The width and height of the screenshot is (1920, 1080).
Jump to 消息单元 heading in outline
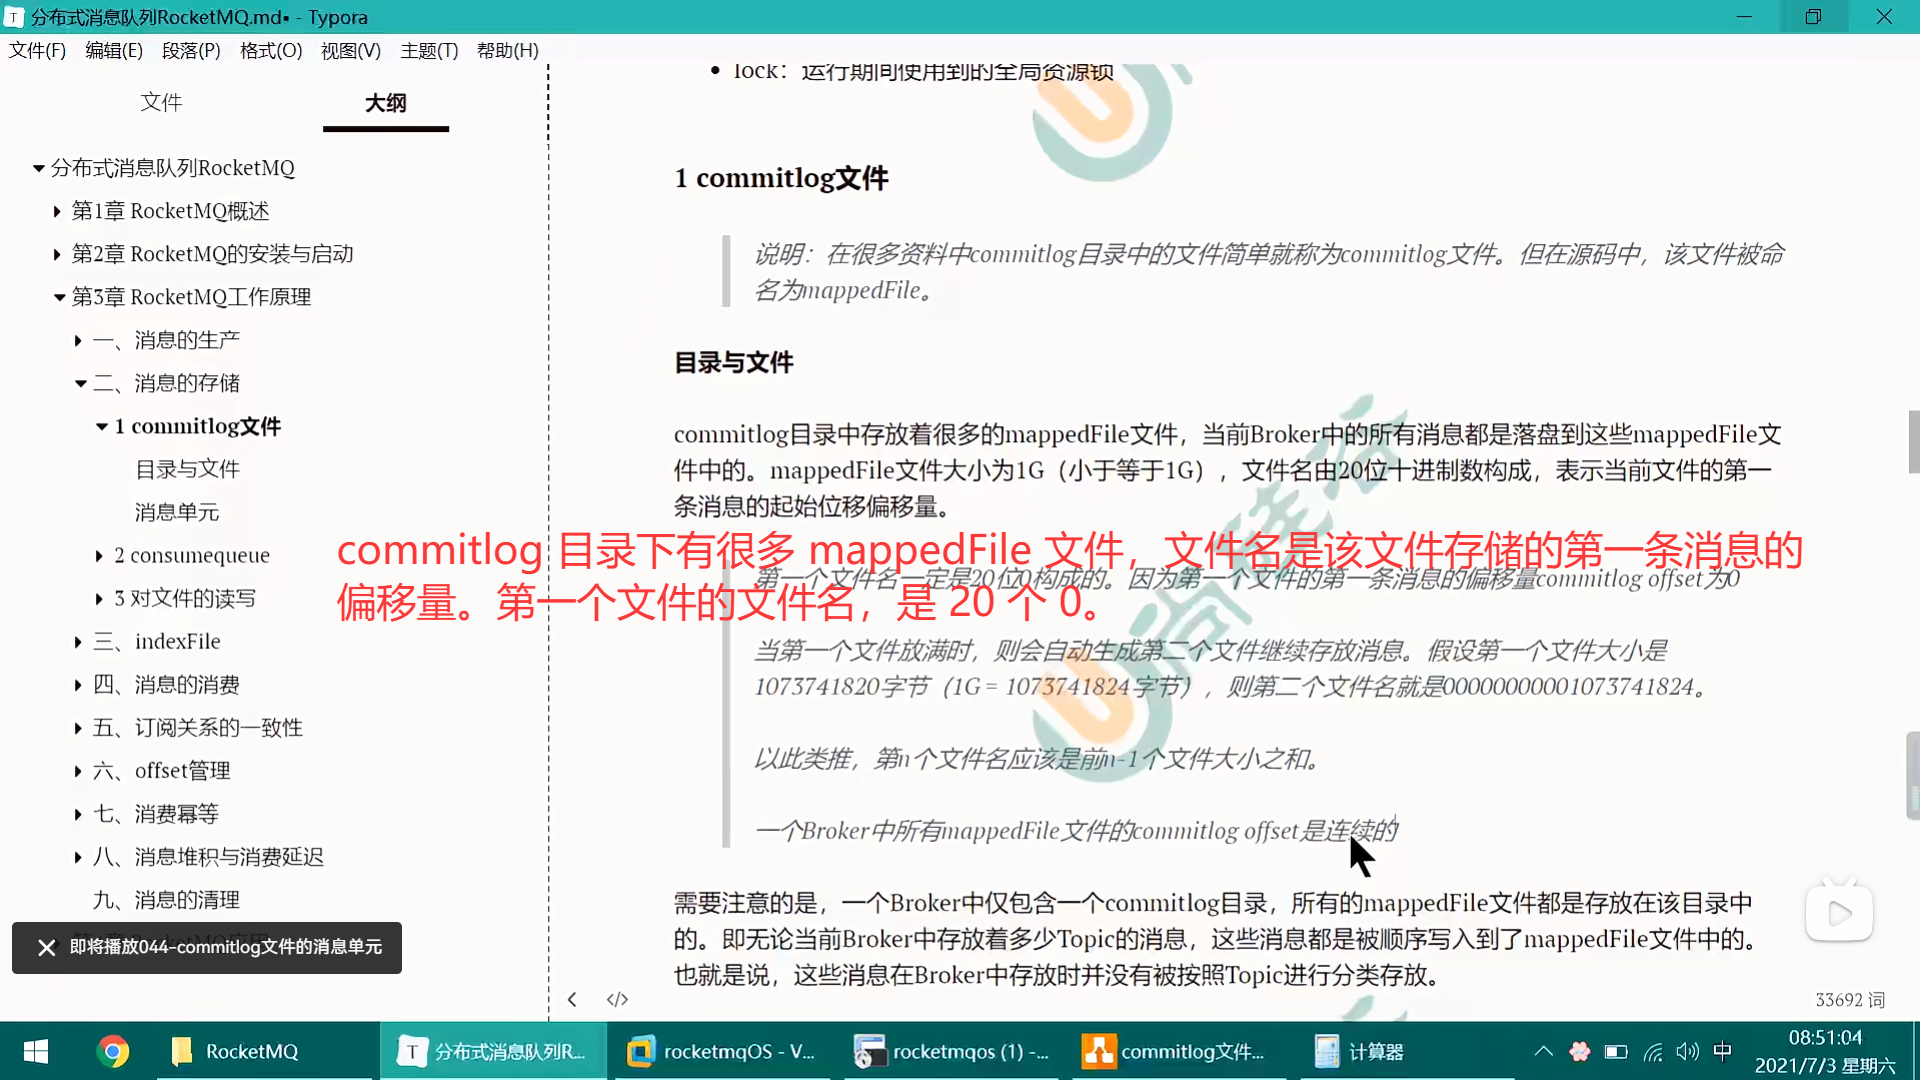[x=177, y=512]
